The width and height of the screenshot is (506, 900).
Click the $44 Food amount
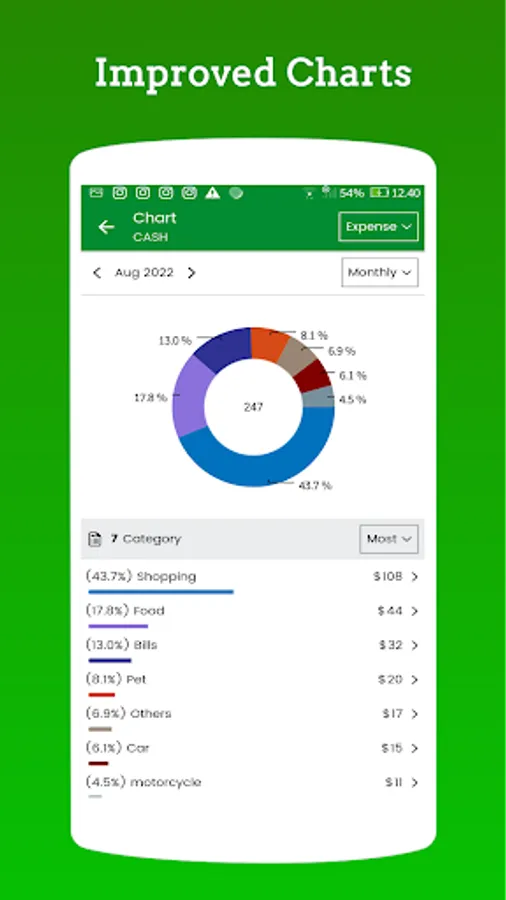click(x=390, y=611)
